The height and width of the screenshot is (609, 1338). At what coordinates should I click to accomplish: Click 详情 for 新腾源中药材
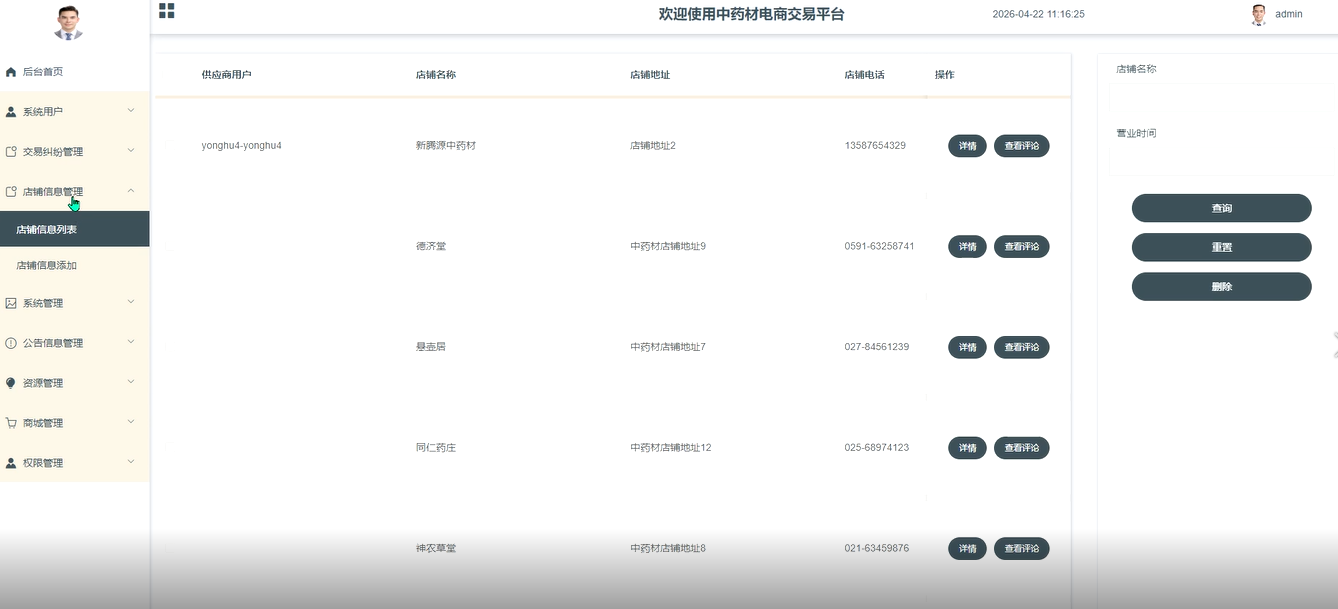967,146
